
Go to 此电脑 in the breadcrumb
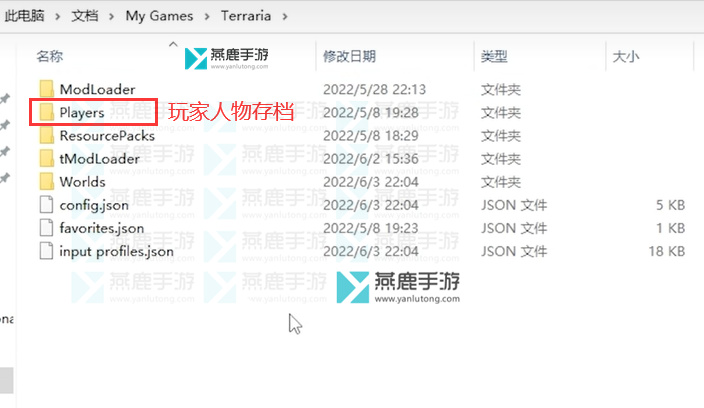25,16
